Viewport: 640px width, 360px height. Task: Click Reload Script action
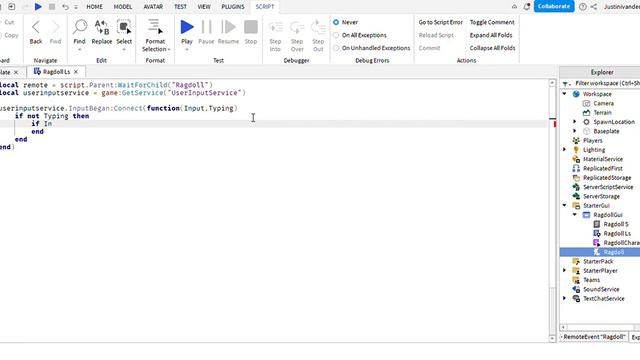[x=436, y=35]
